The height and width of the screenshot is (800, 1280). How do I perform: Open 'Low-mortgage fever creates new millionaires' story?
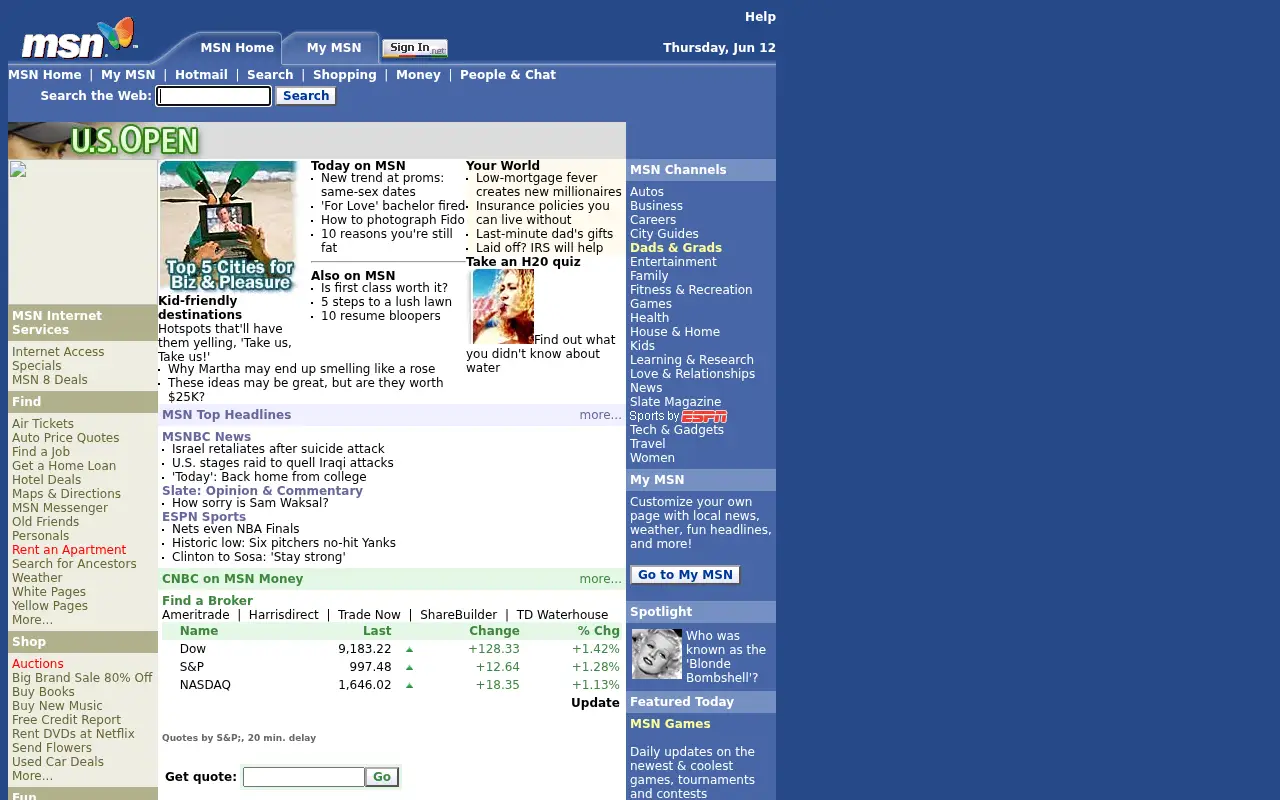pyautogui.click(x=549, y=185)
